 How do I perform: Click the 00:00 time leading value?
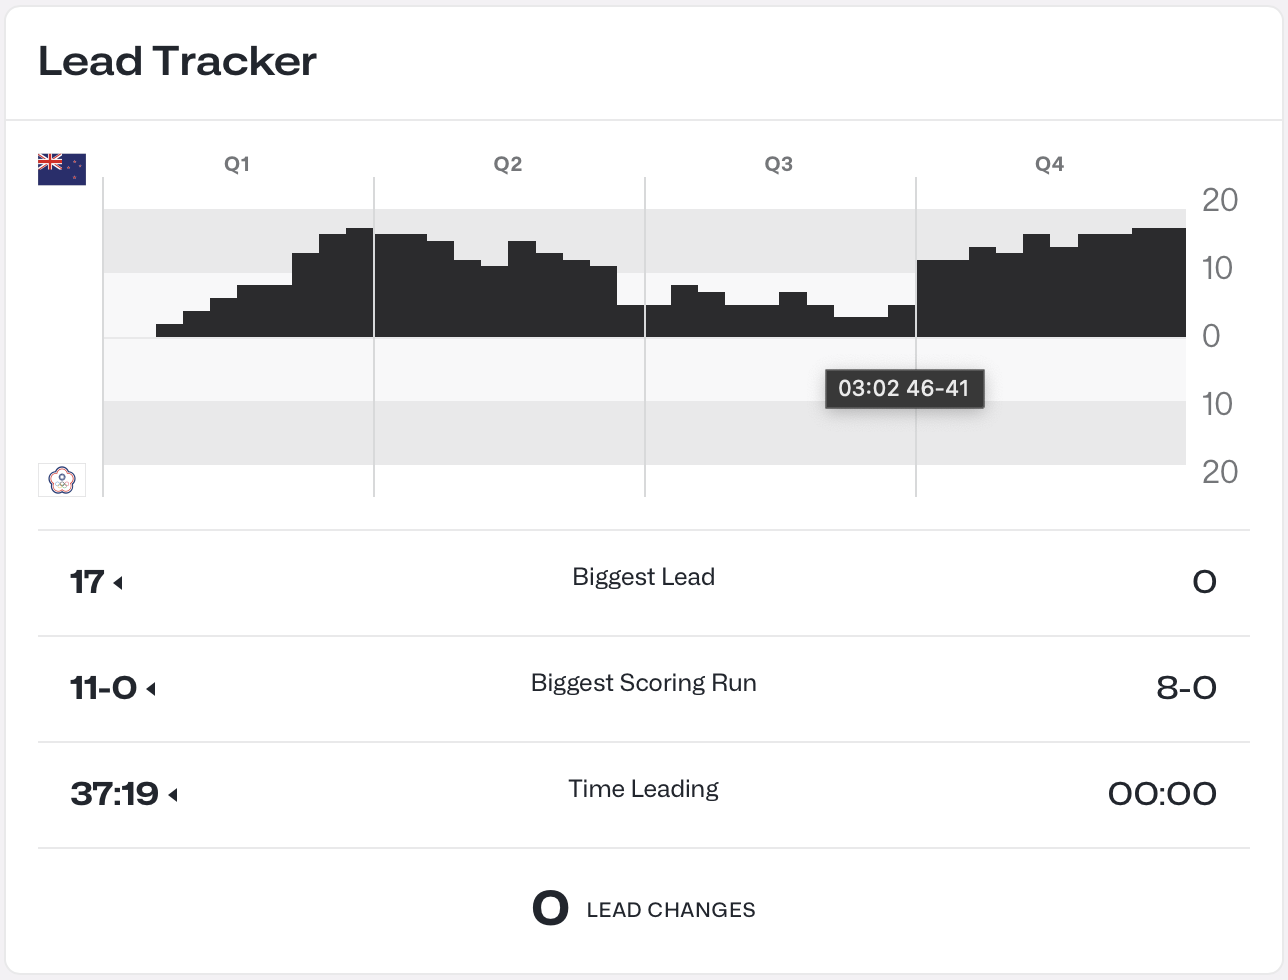(x=1162, y=794)
